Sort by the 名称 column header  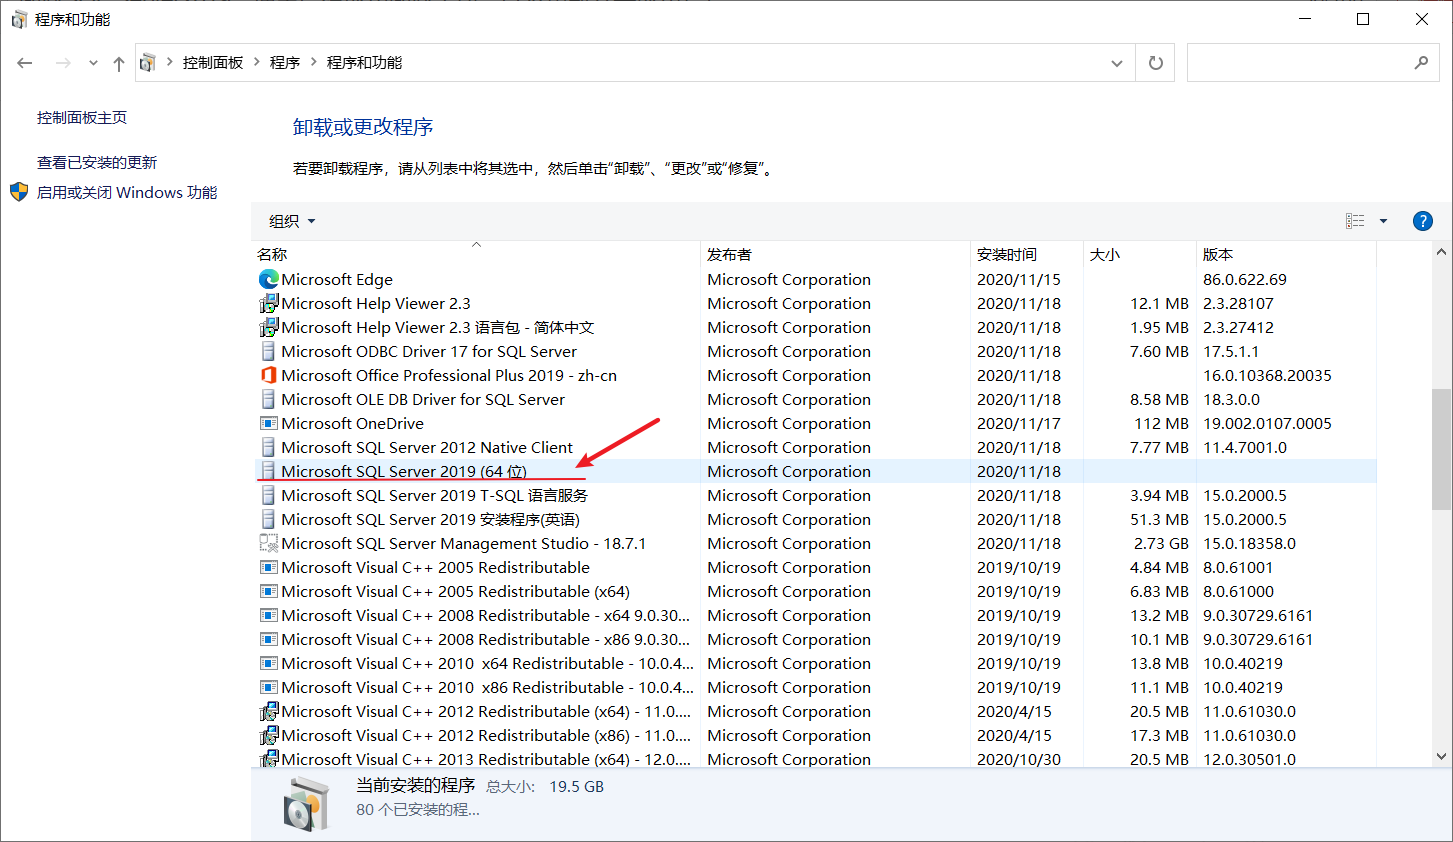tap(476, 254)
